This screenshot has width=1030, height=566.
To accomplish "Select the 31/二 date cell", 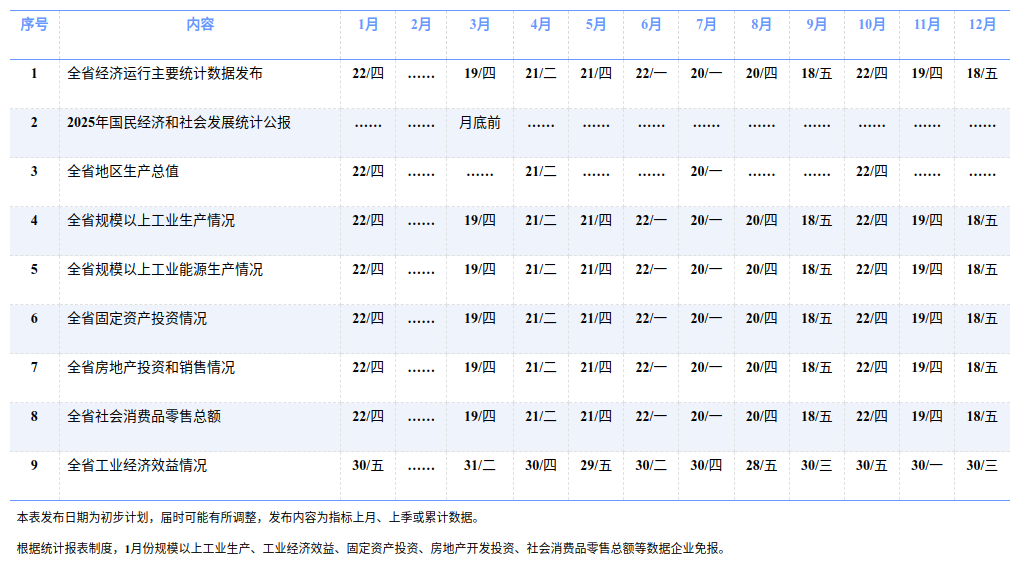I will [480, 465].
